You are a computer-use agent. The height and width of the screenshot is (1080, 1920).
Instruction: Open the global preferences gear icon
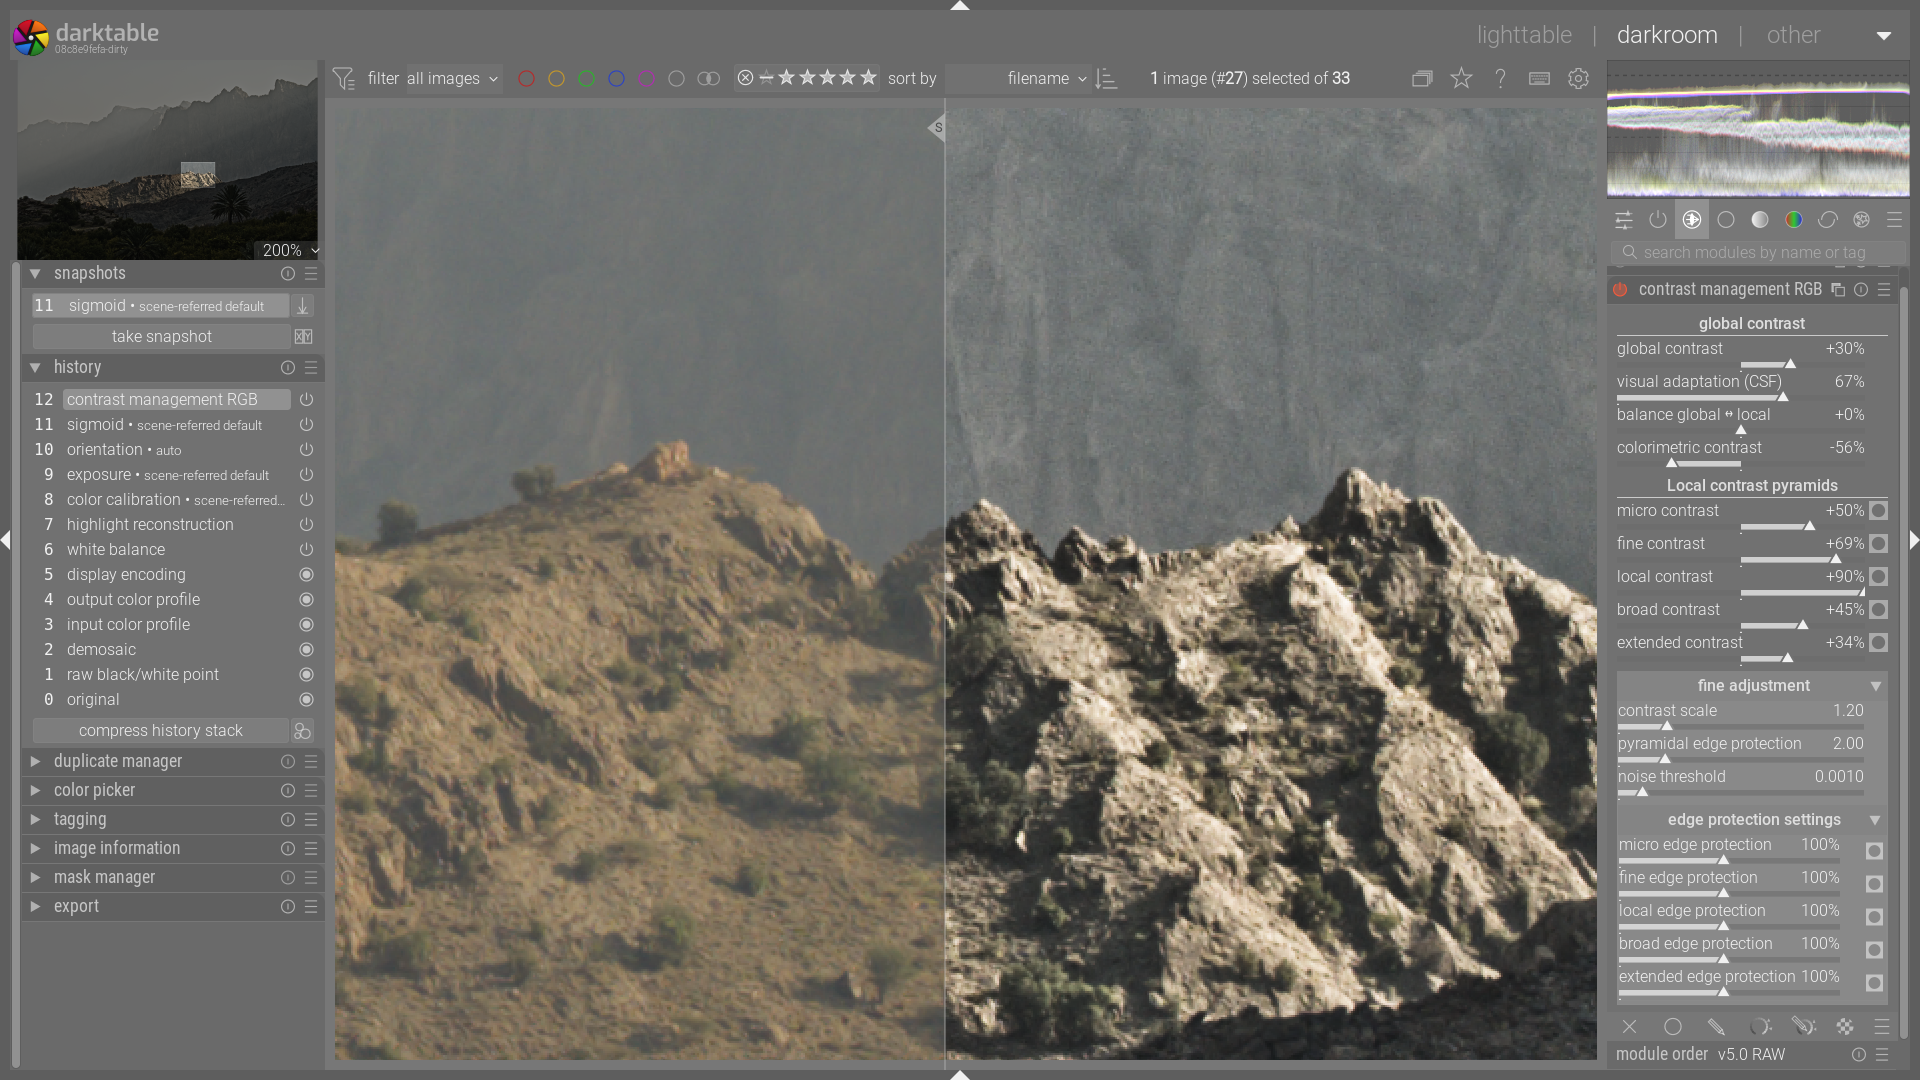coord(1578,79)
